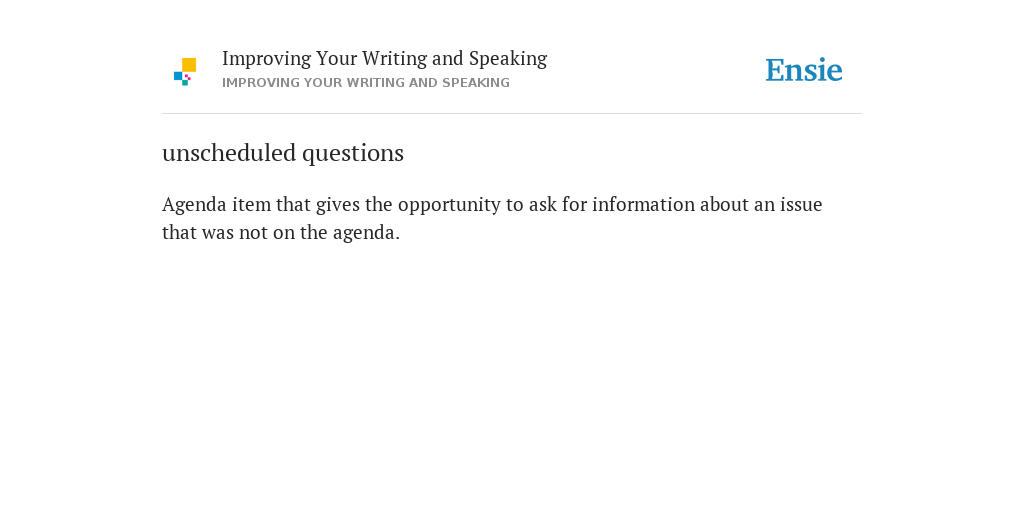Click the word 'unscheduled' in the heading
Image resolution: width=1024 pixels, height=512 pixels.
coord(229,153)
